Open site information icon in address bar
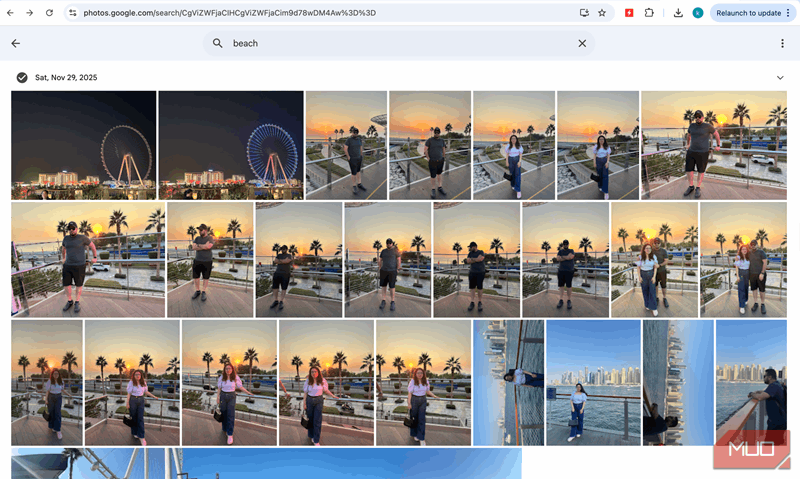 (x=73, y=13)
